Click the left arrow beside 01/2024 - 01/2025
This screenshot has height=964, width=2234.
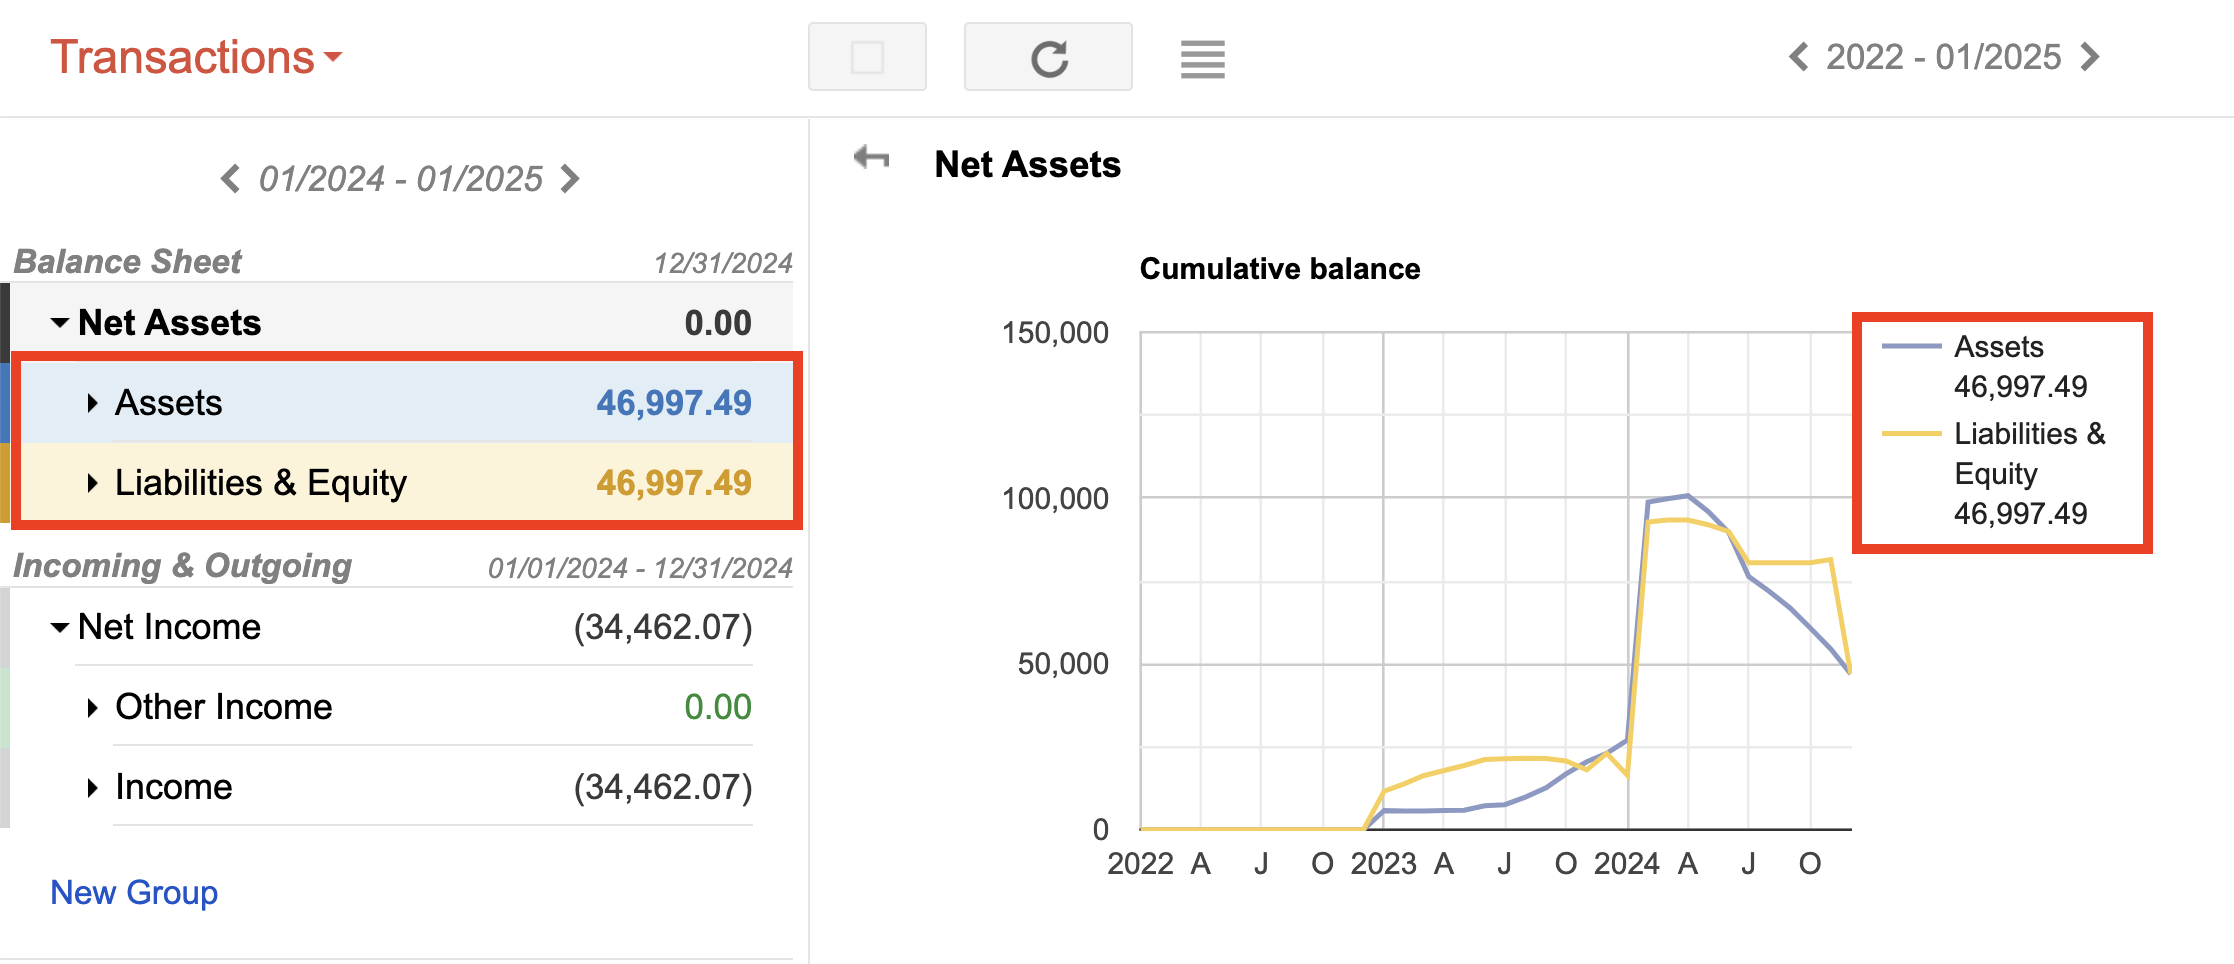tap(229, 179)
